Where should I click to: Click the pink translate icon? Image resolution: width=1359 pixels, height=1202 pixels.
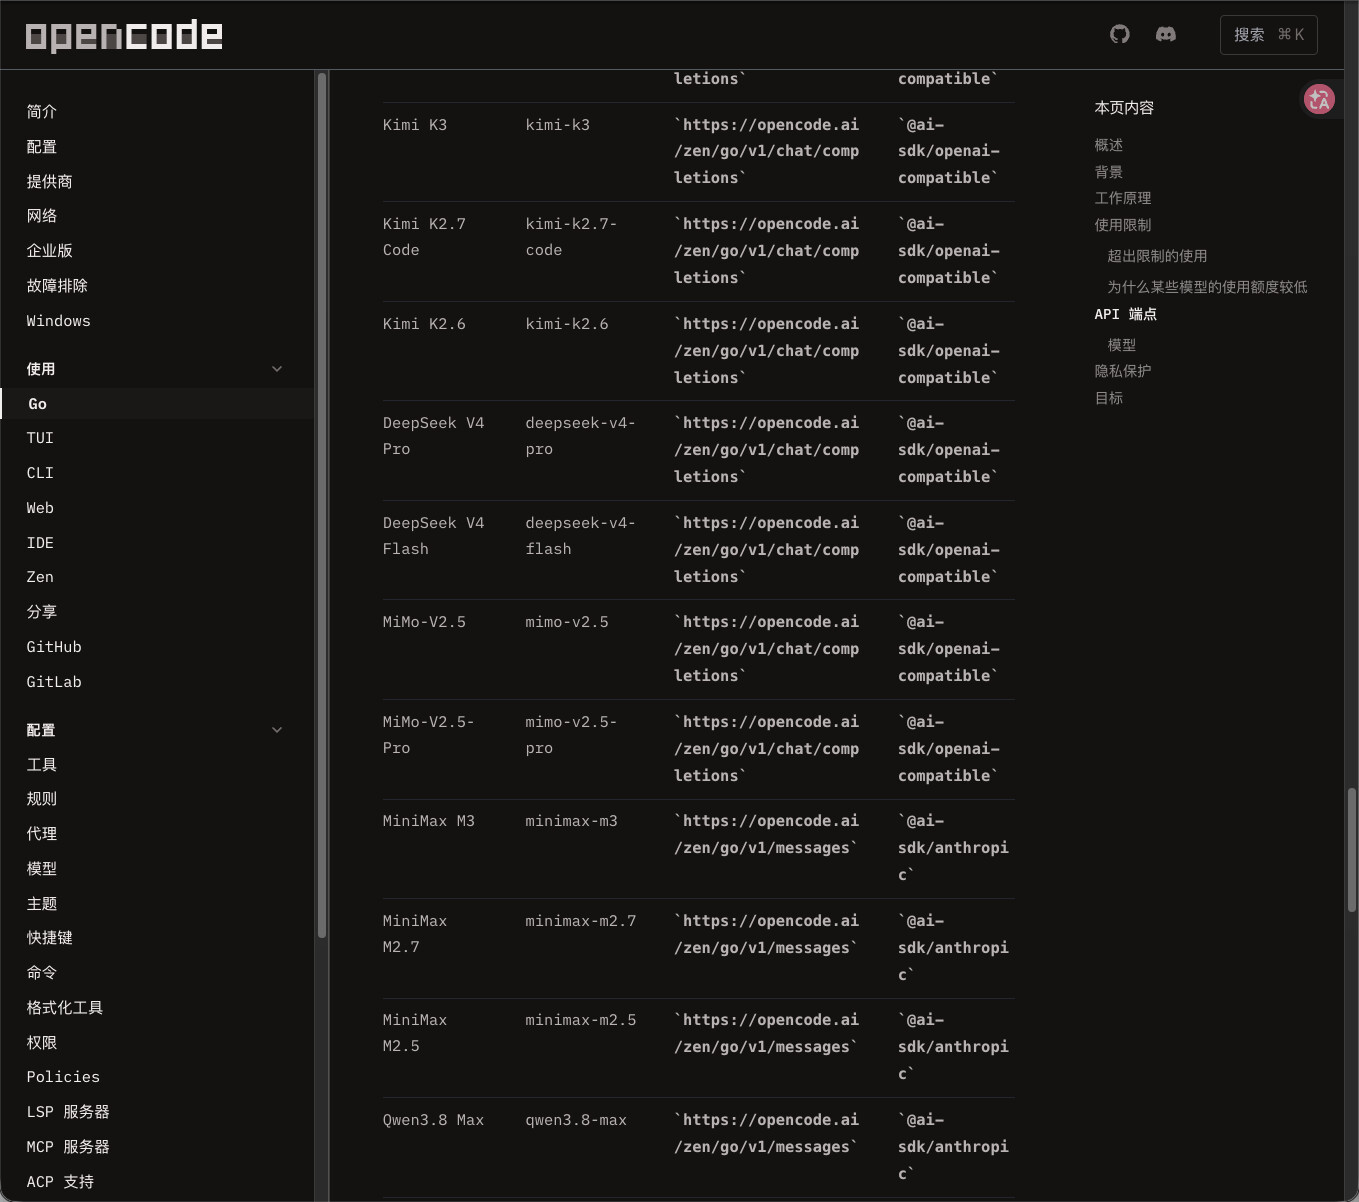1319,99
